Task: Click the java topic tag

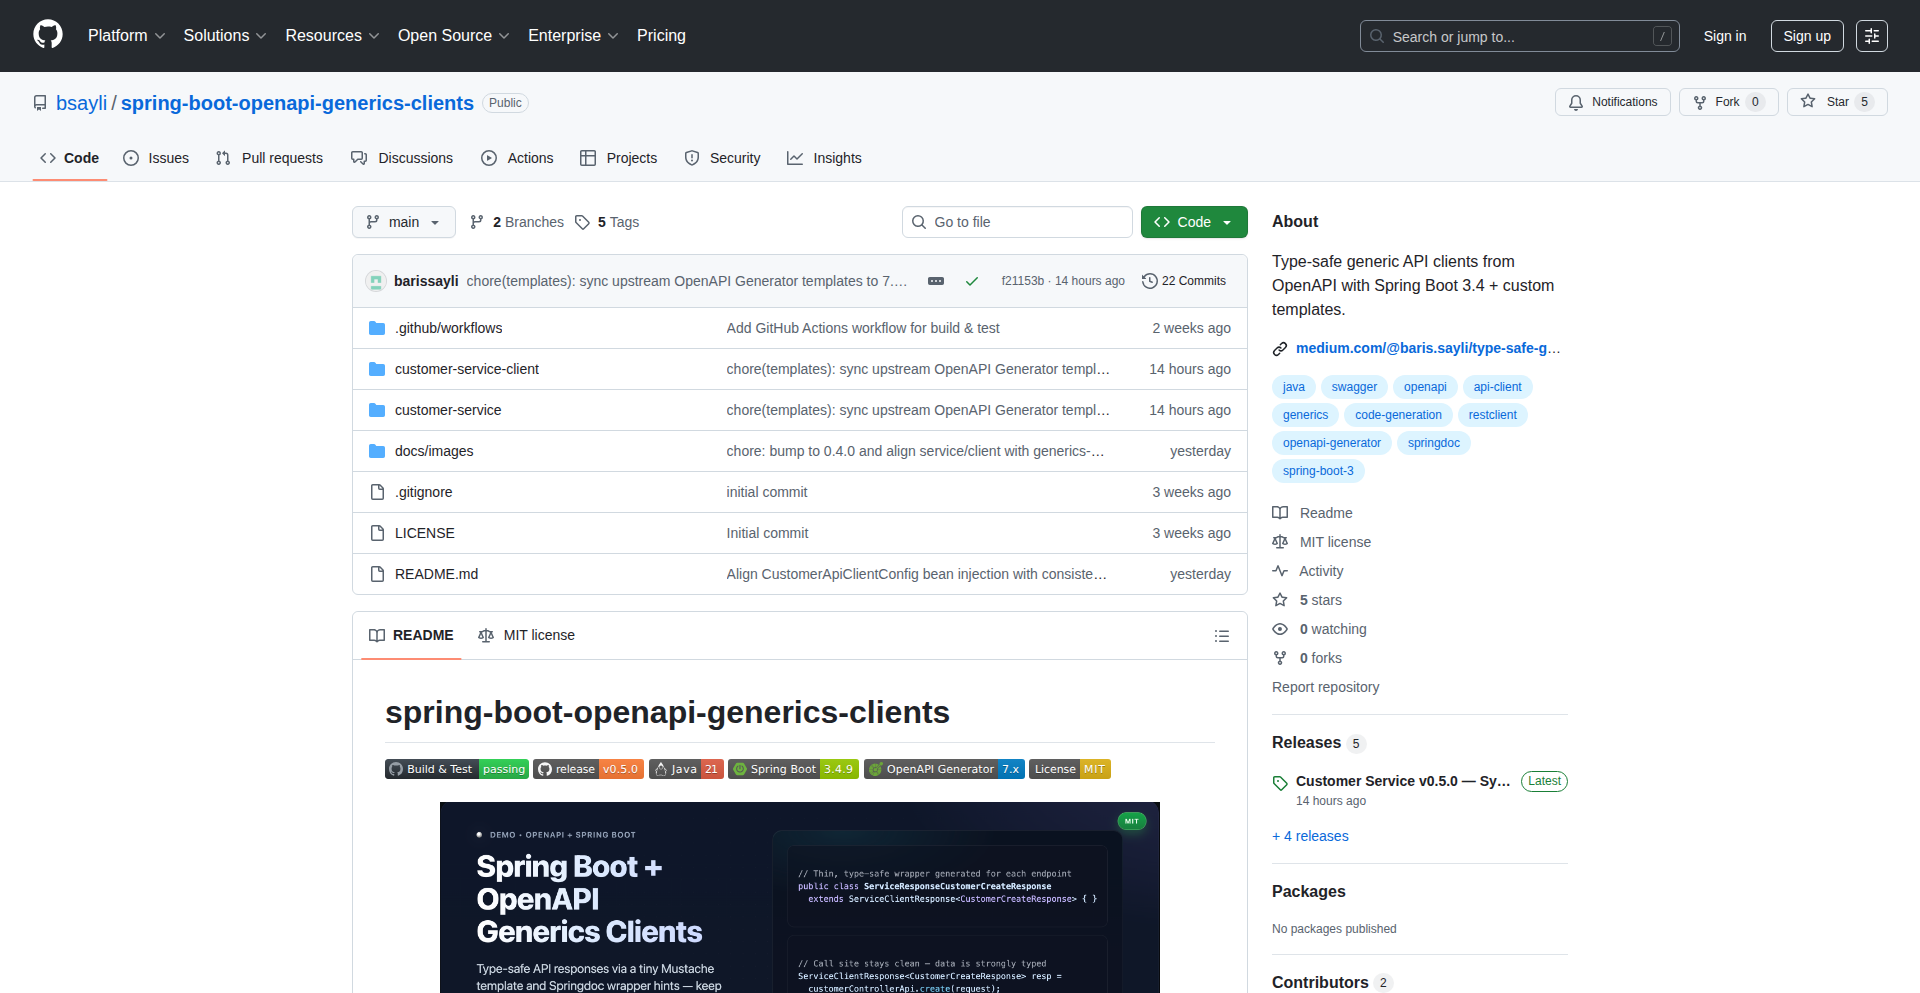Action: coord(1294,387)
